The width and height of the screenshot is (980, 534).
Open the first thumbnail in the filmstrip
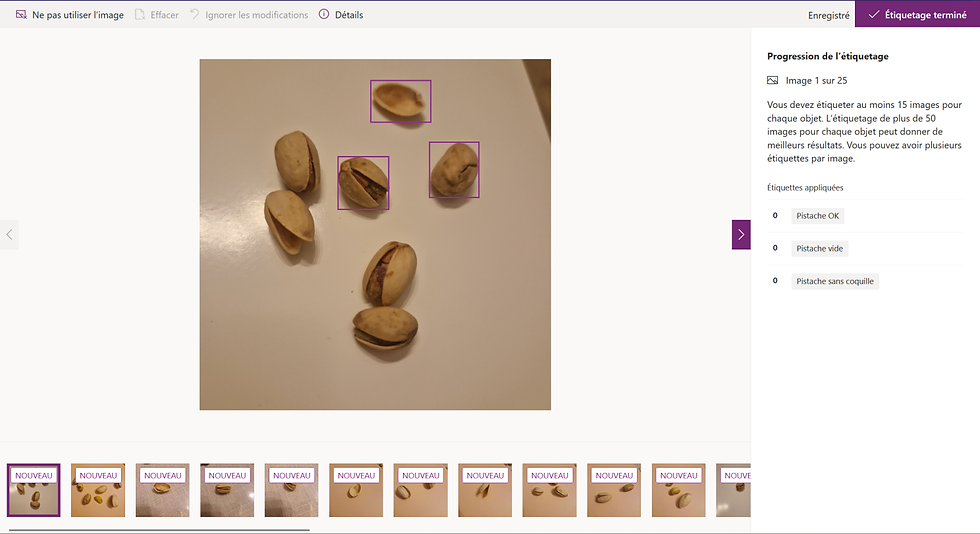pyautogui.click(x=34, y=490)
